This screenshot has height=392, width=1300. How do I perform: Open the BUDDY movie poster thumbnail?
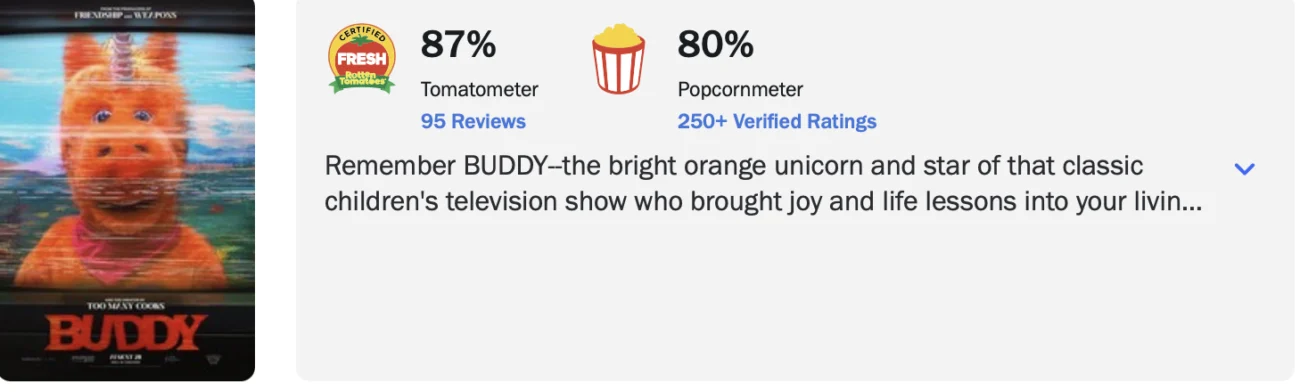(x=127, y=190)
